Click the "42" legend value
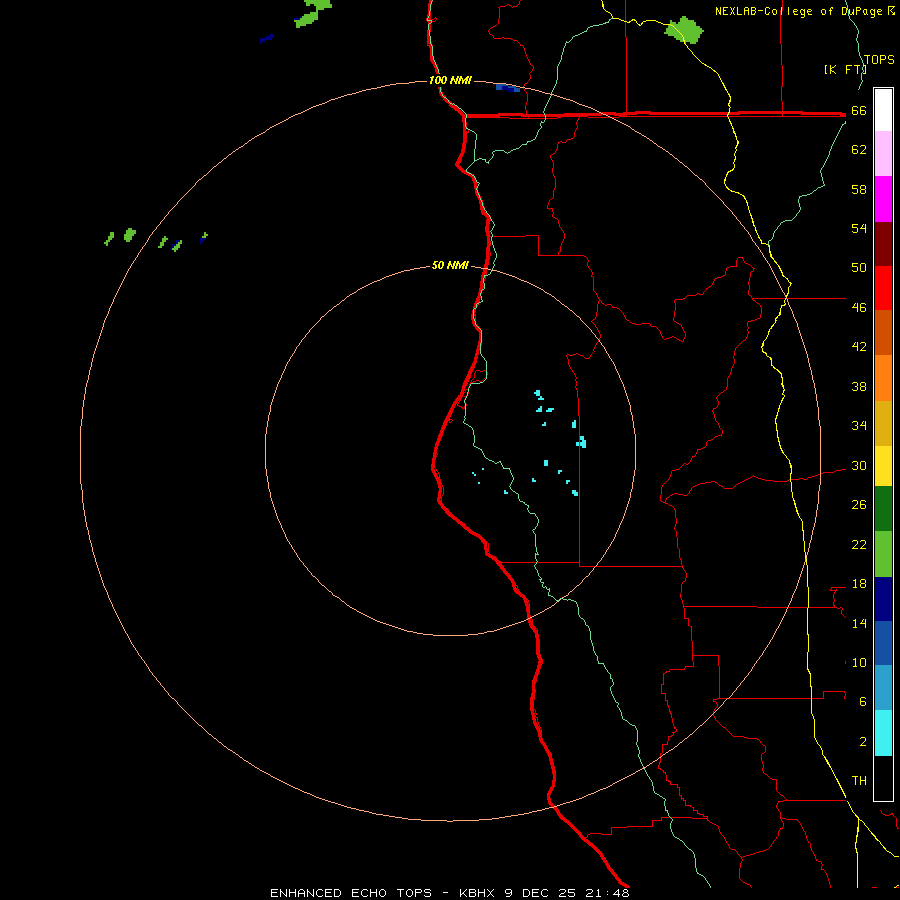900x900 pixels. (x=859, y=346)
